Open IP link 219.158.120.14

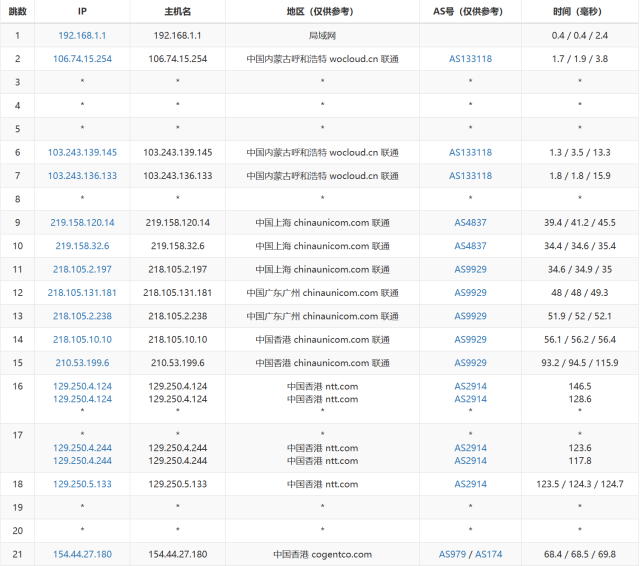82,223
